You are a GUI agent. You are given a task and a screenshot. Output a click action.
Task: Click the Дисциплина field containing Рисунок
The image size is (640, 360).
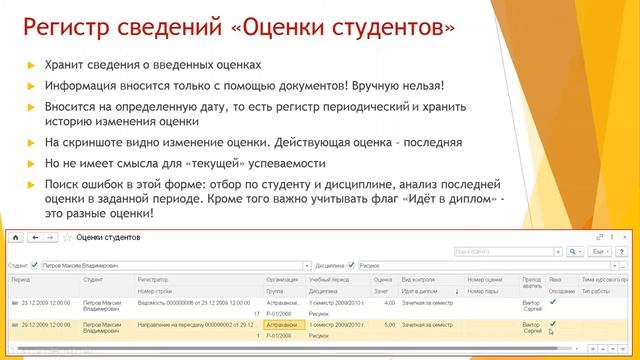(484, 266)
